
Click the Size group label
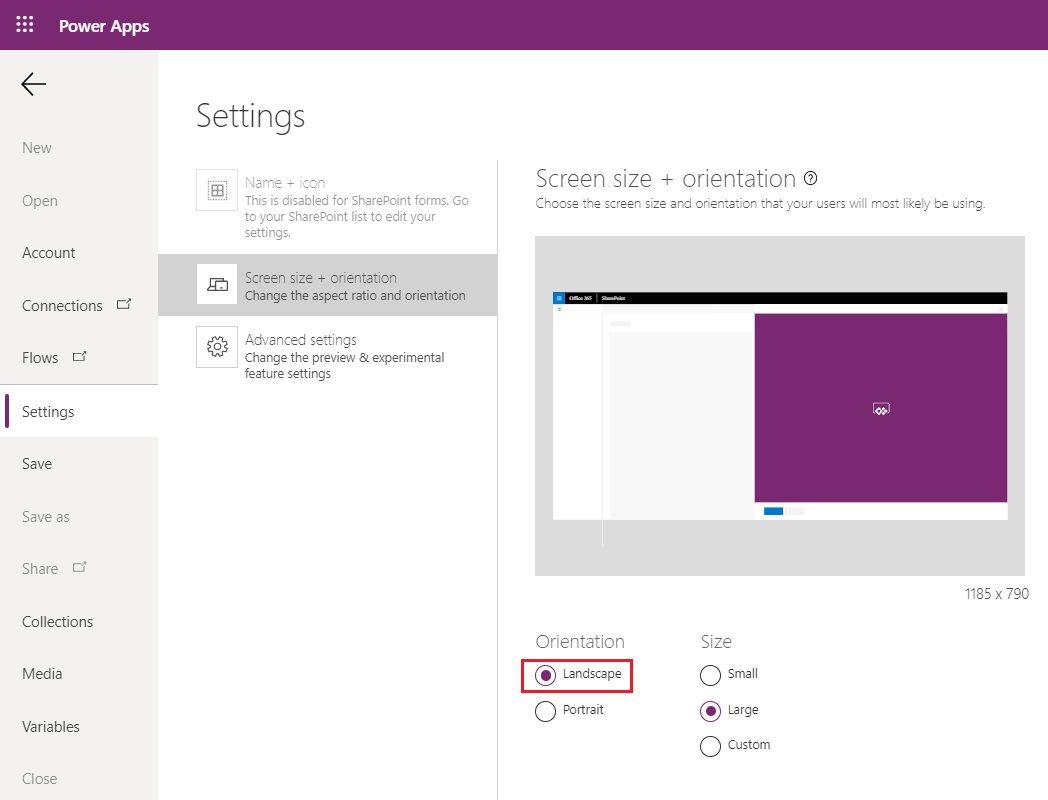pyautogui.click(x=716, y=642)
